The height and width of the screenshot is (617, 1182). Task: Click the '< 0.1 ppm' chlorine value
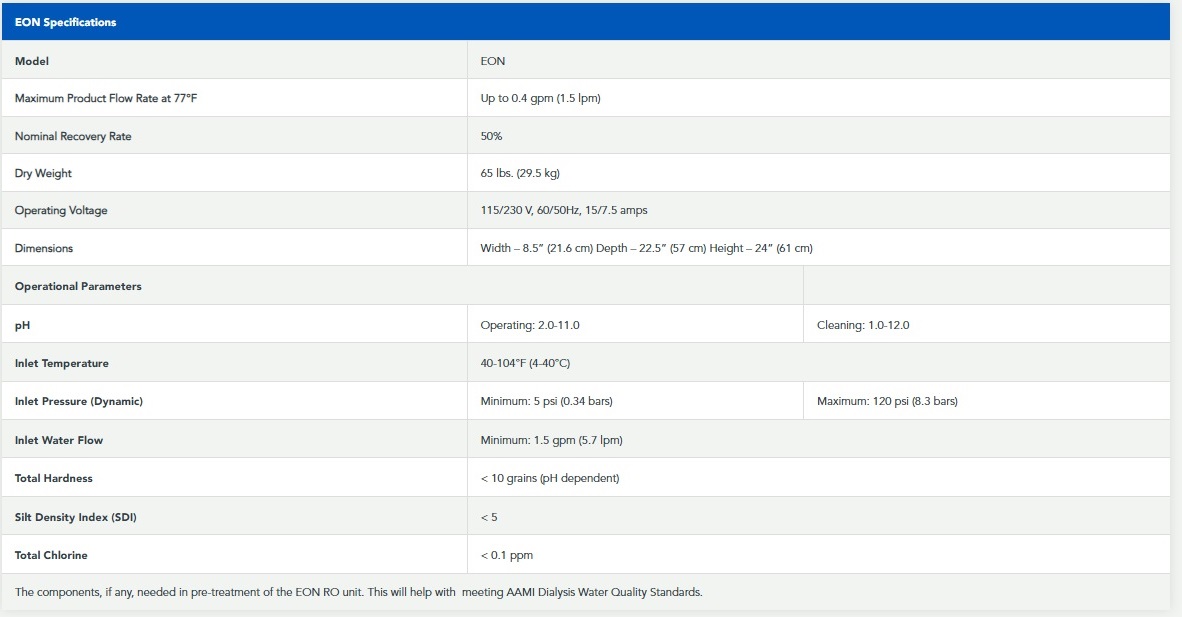click(507, 555)
